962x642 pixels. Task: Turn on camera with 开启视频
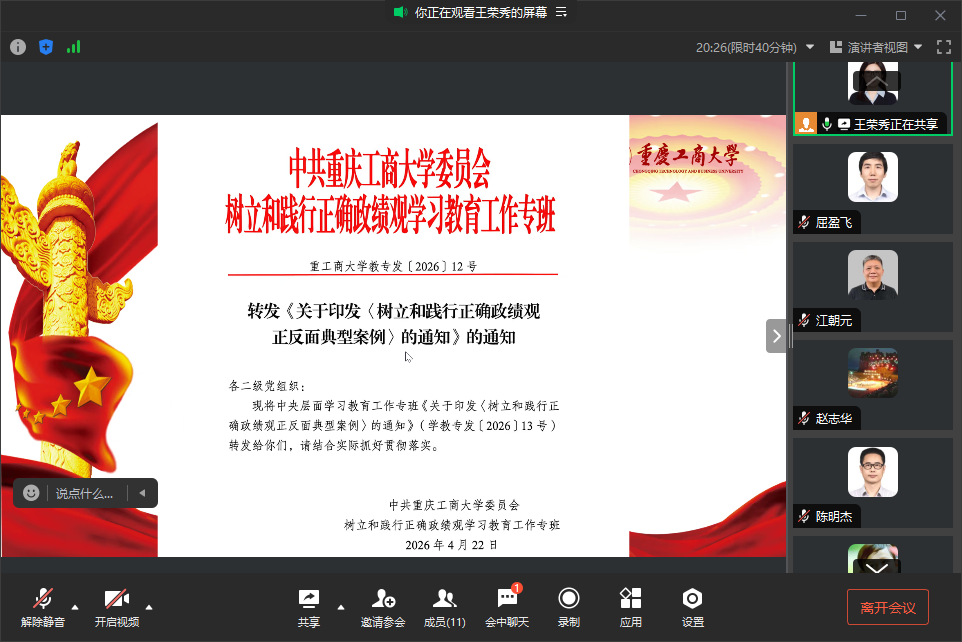[x=117, y=608]
